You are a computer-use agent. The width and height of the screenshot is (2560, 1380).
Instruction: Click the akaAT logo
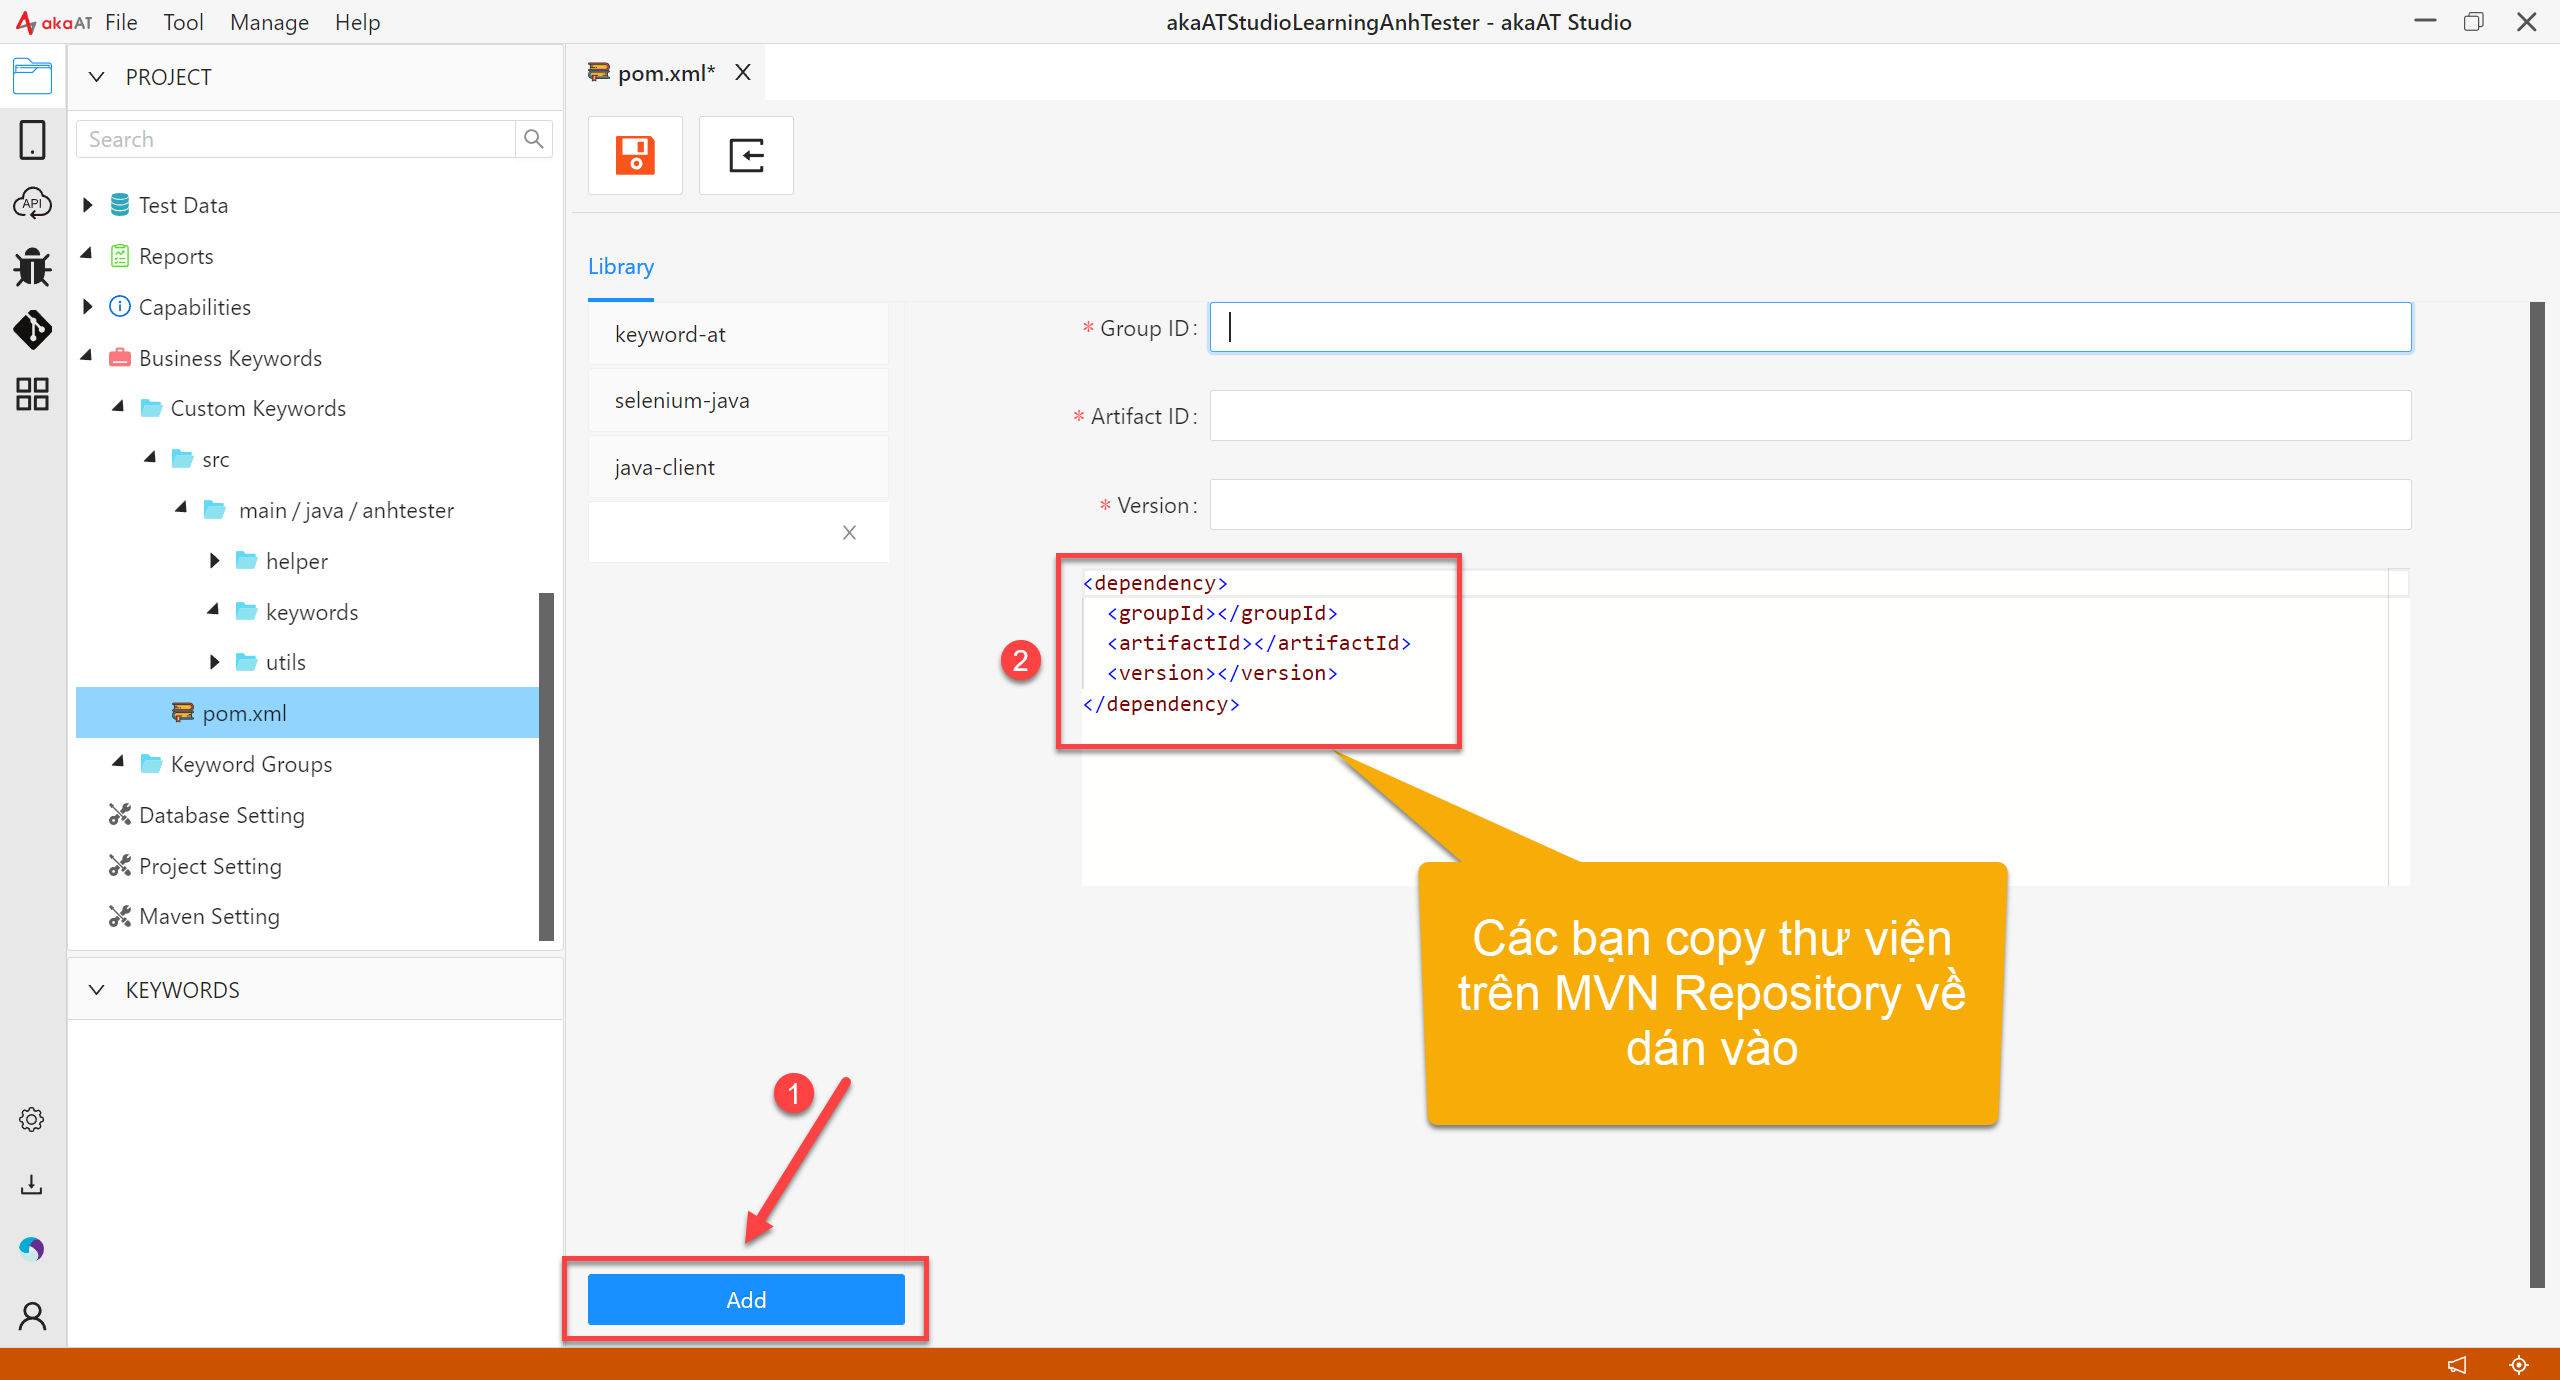54,22
